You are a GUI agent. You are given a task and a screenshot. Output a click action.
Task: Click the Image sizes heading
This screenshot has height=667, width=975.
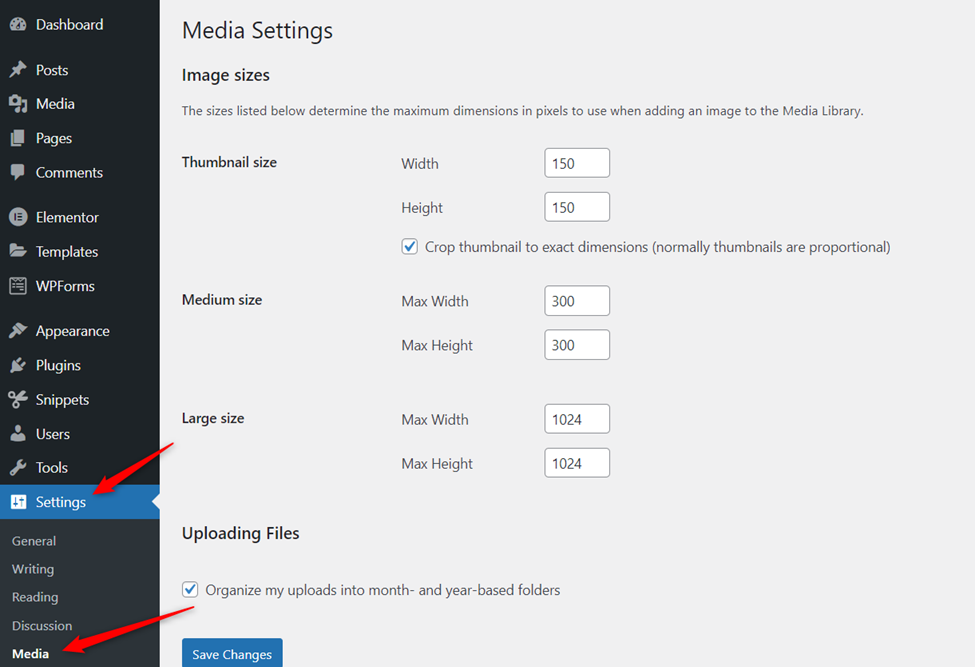[x=225, y=75]
